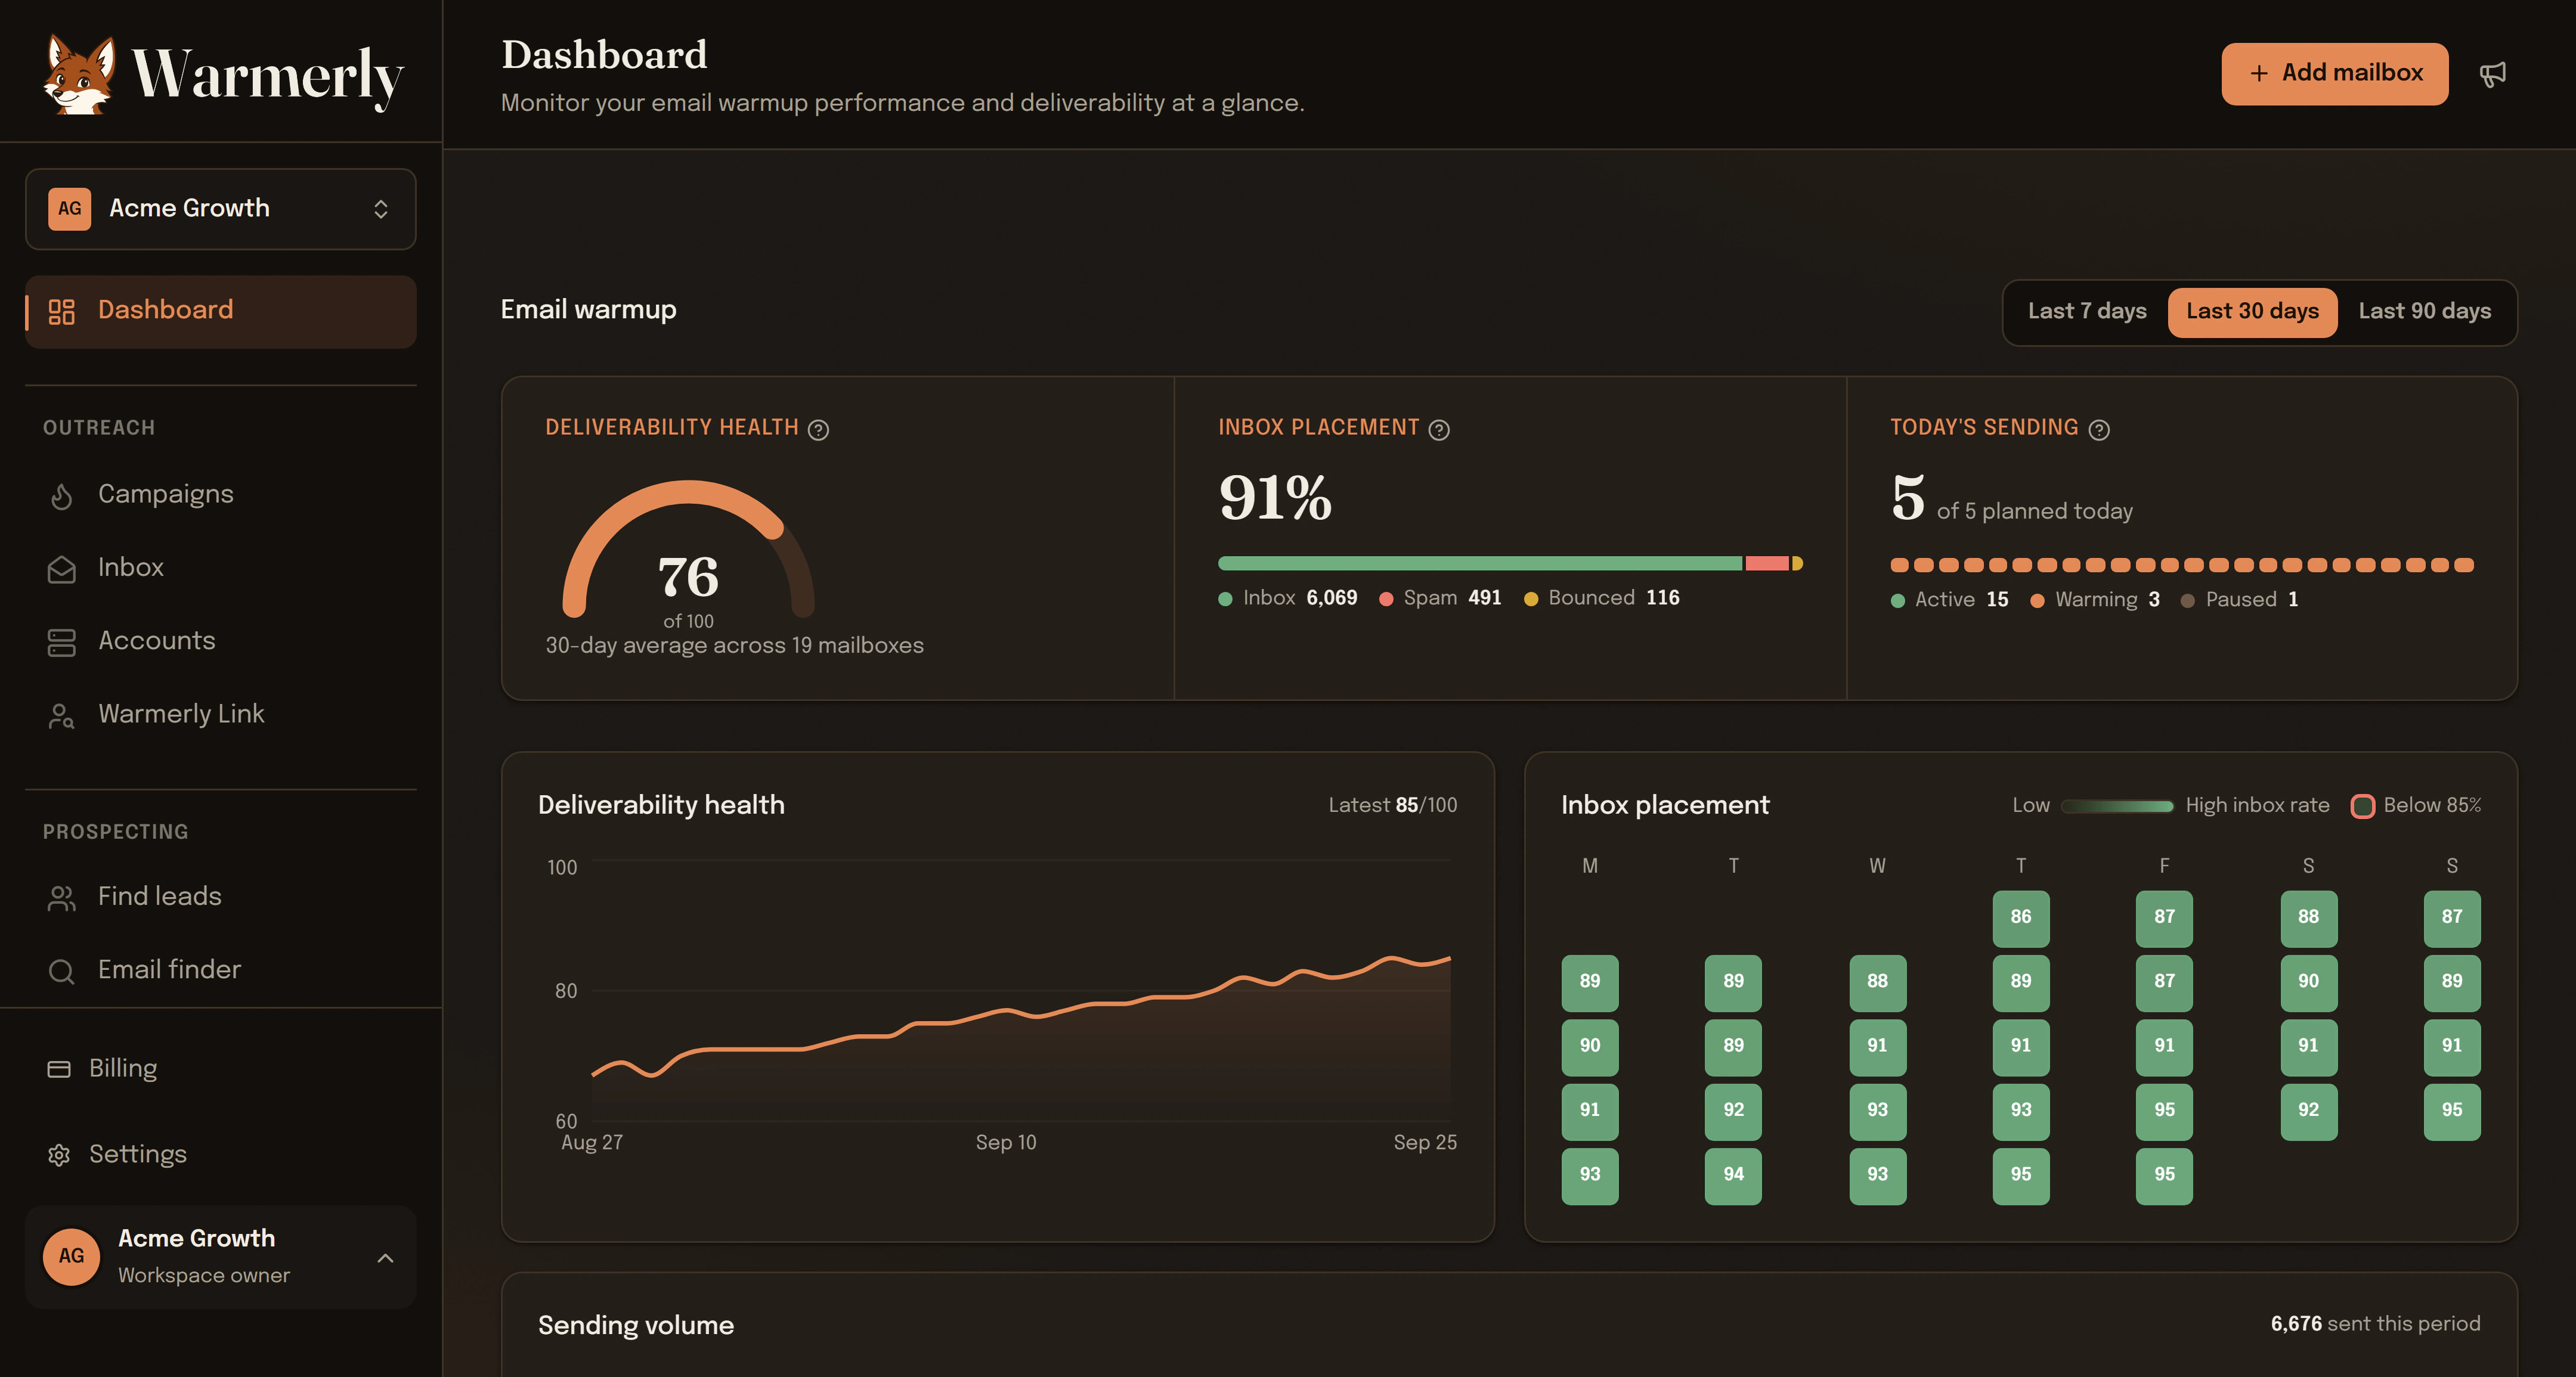Open the Acme Growth workspace switcher arrows
Viewport: 2576px width, 1377px height.
(x=381, y=209)
